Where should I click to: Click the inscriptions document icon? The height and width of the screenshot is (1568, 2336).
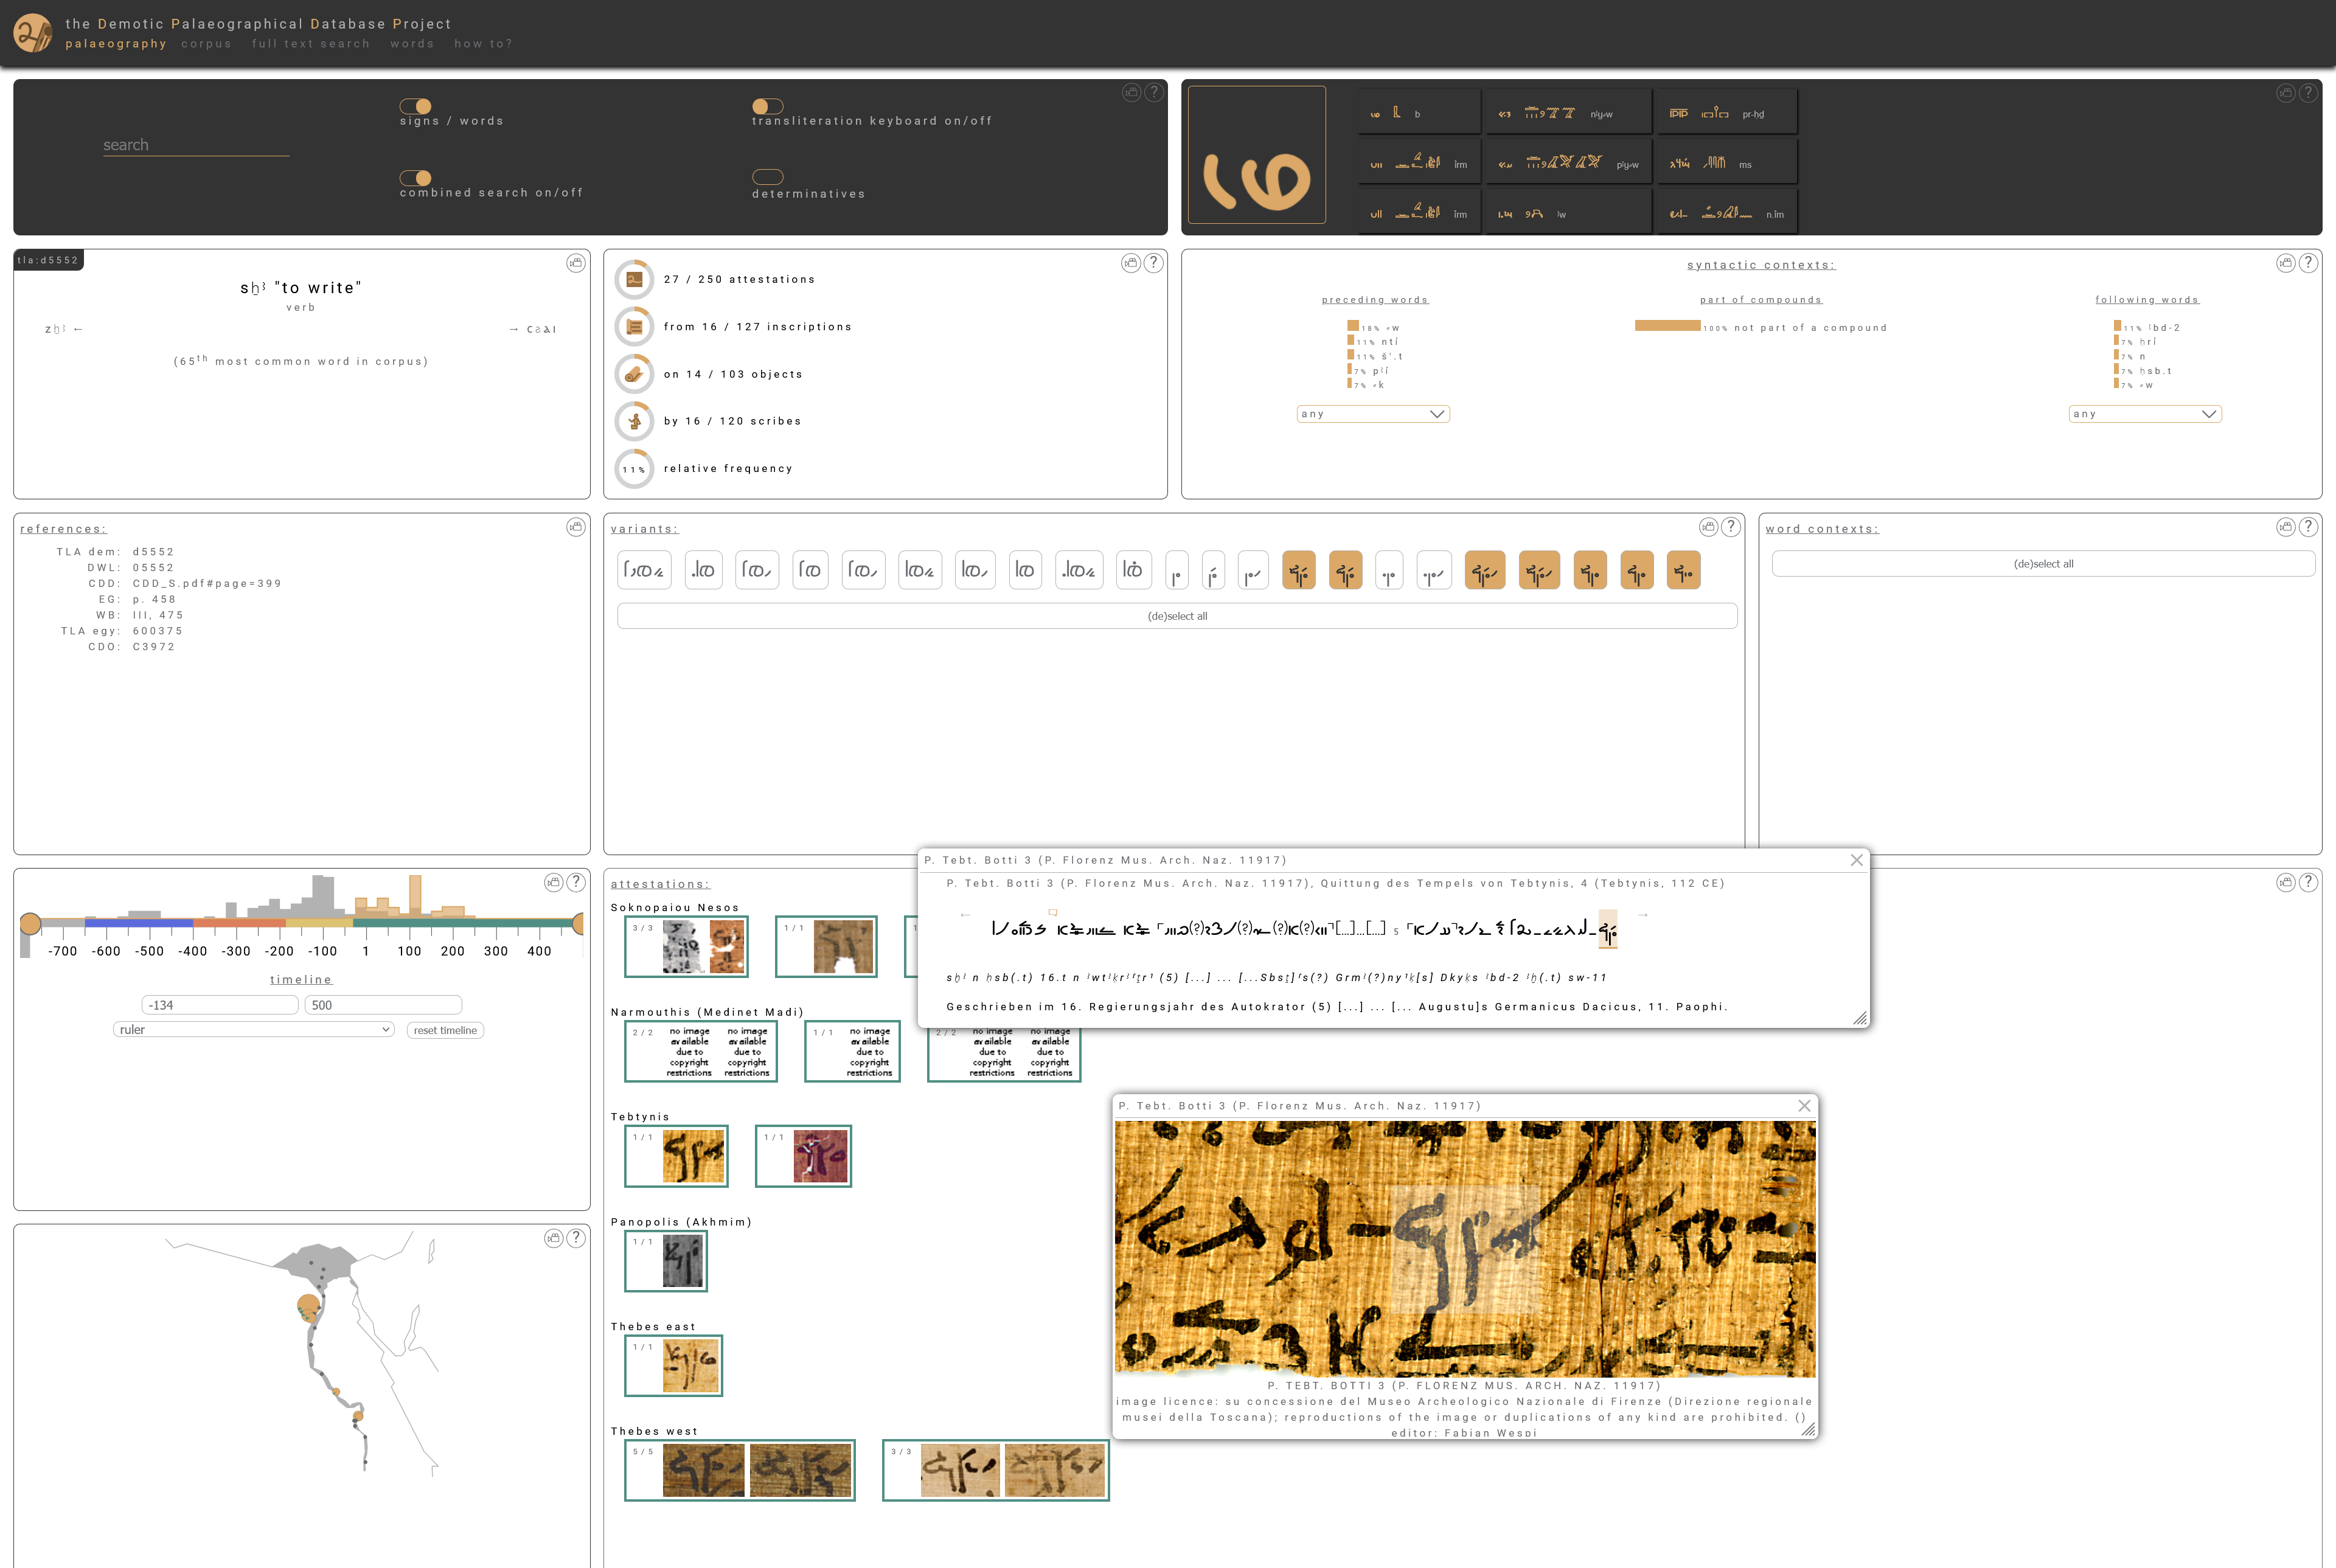(634, 326)
